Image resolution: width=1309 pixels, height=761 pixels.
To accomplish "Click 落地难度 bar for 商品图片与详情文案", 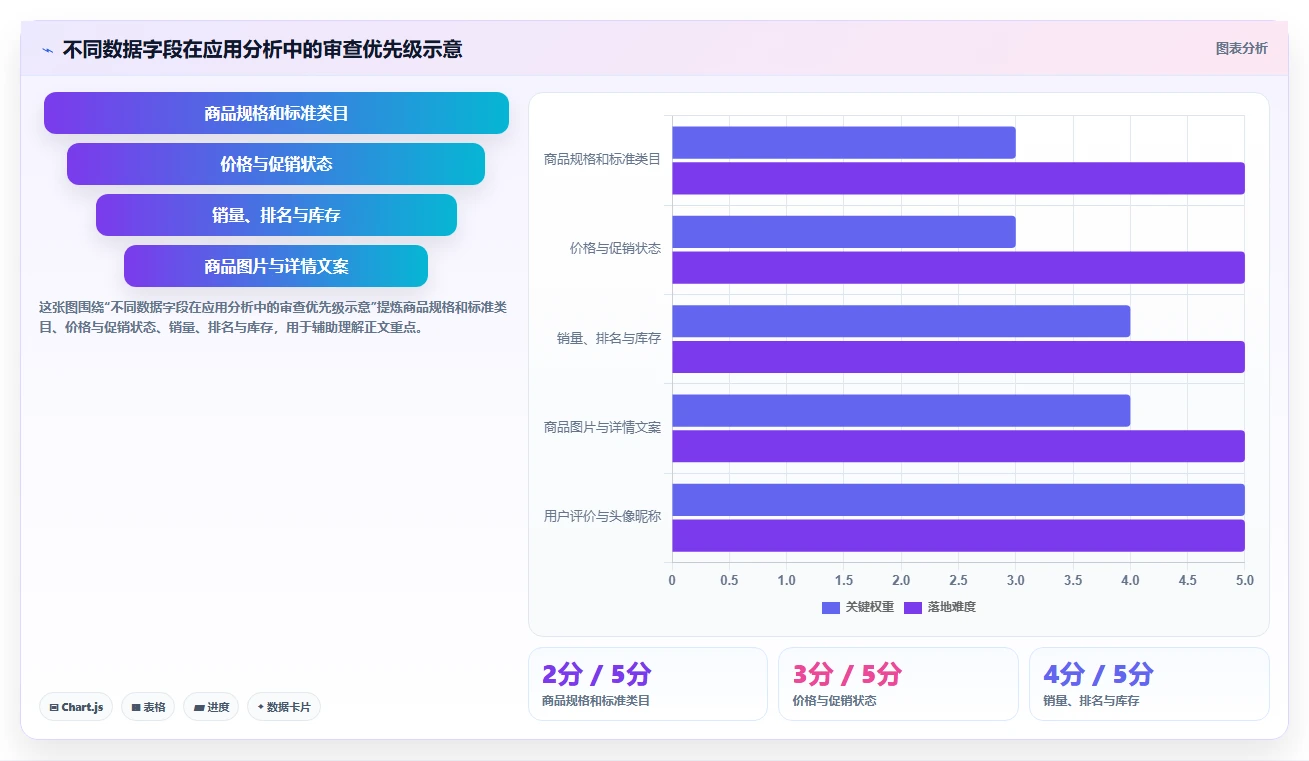I will tap(958, 446).
